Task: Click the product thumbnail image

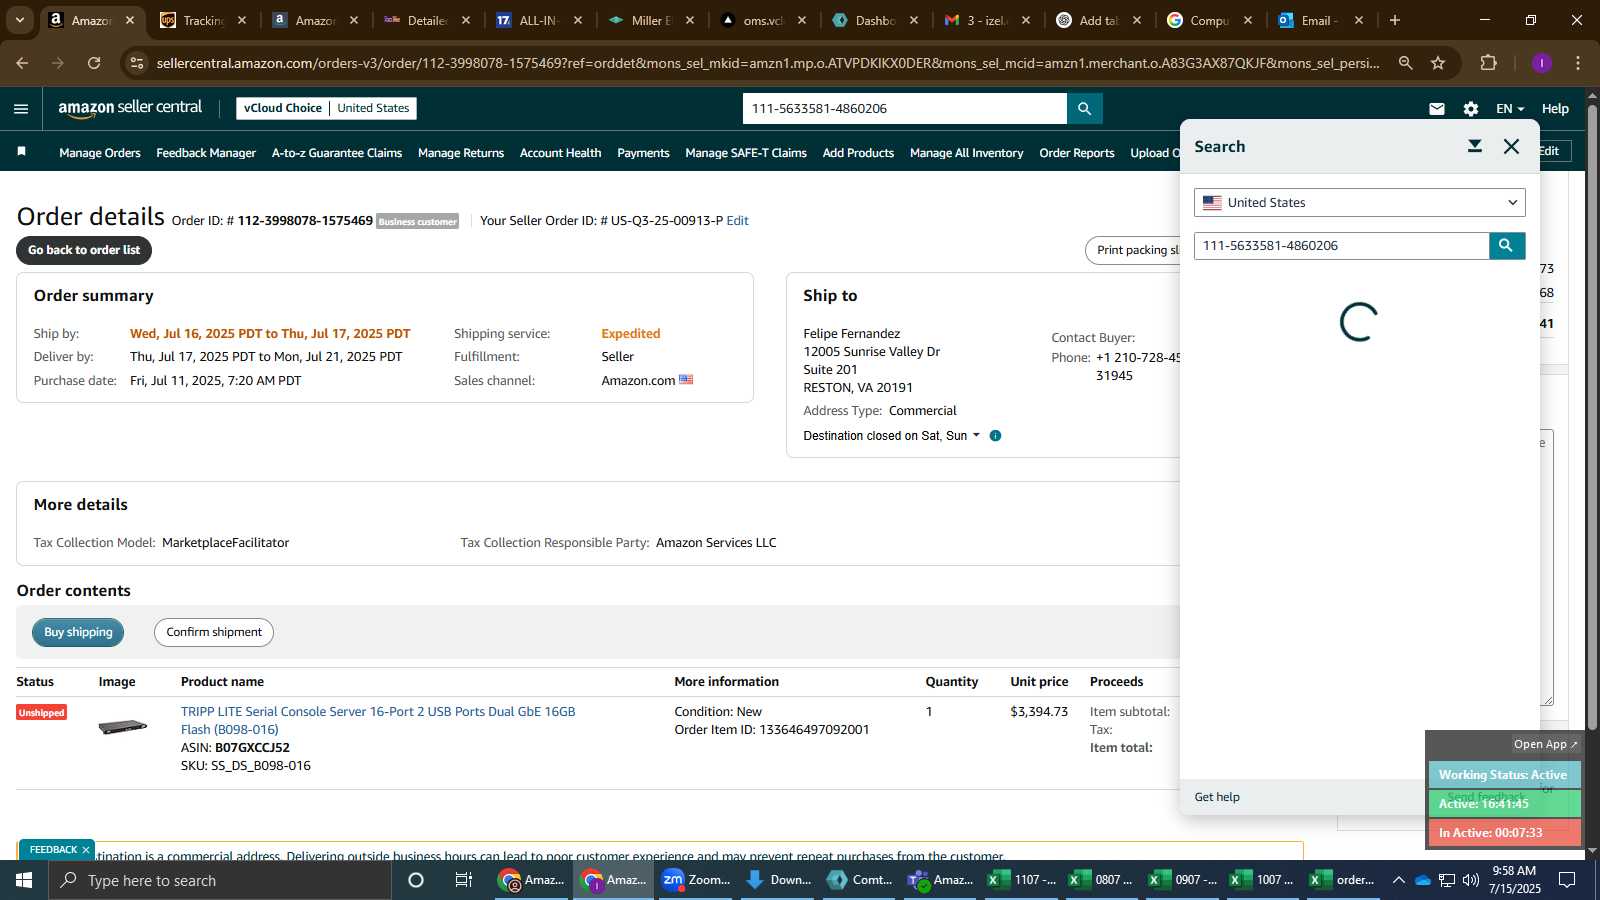Action: [123, 727]
